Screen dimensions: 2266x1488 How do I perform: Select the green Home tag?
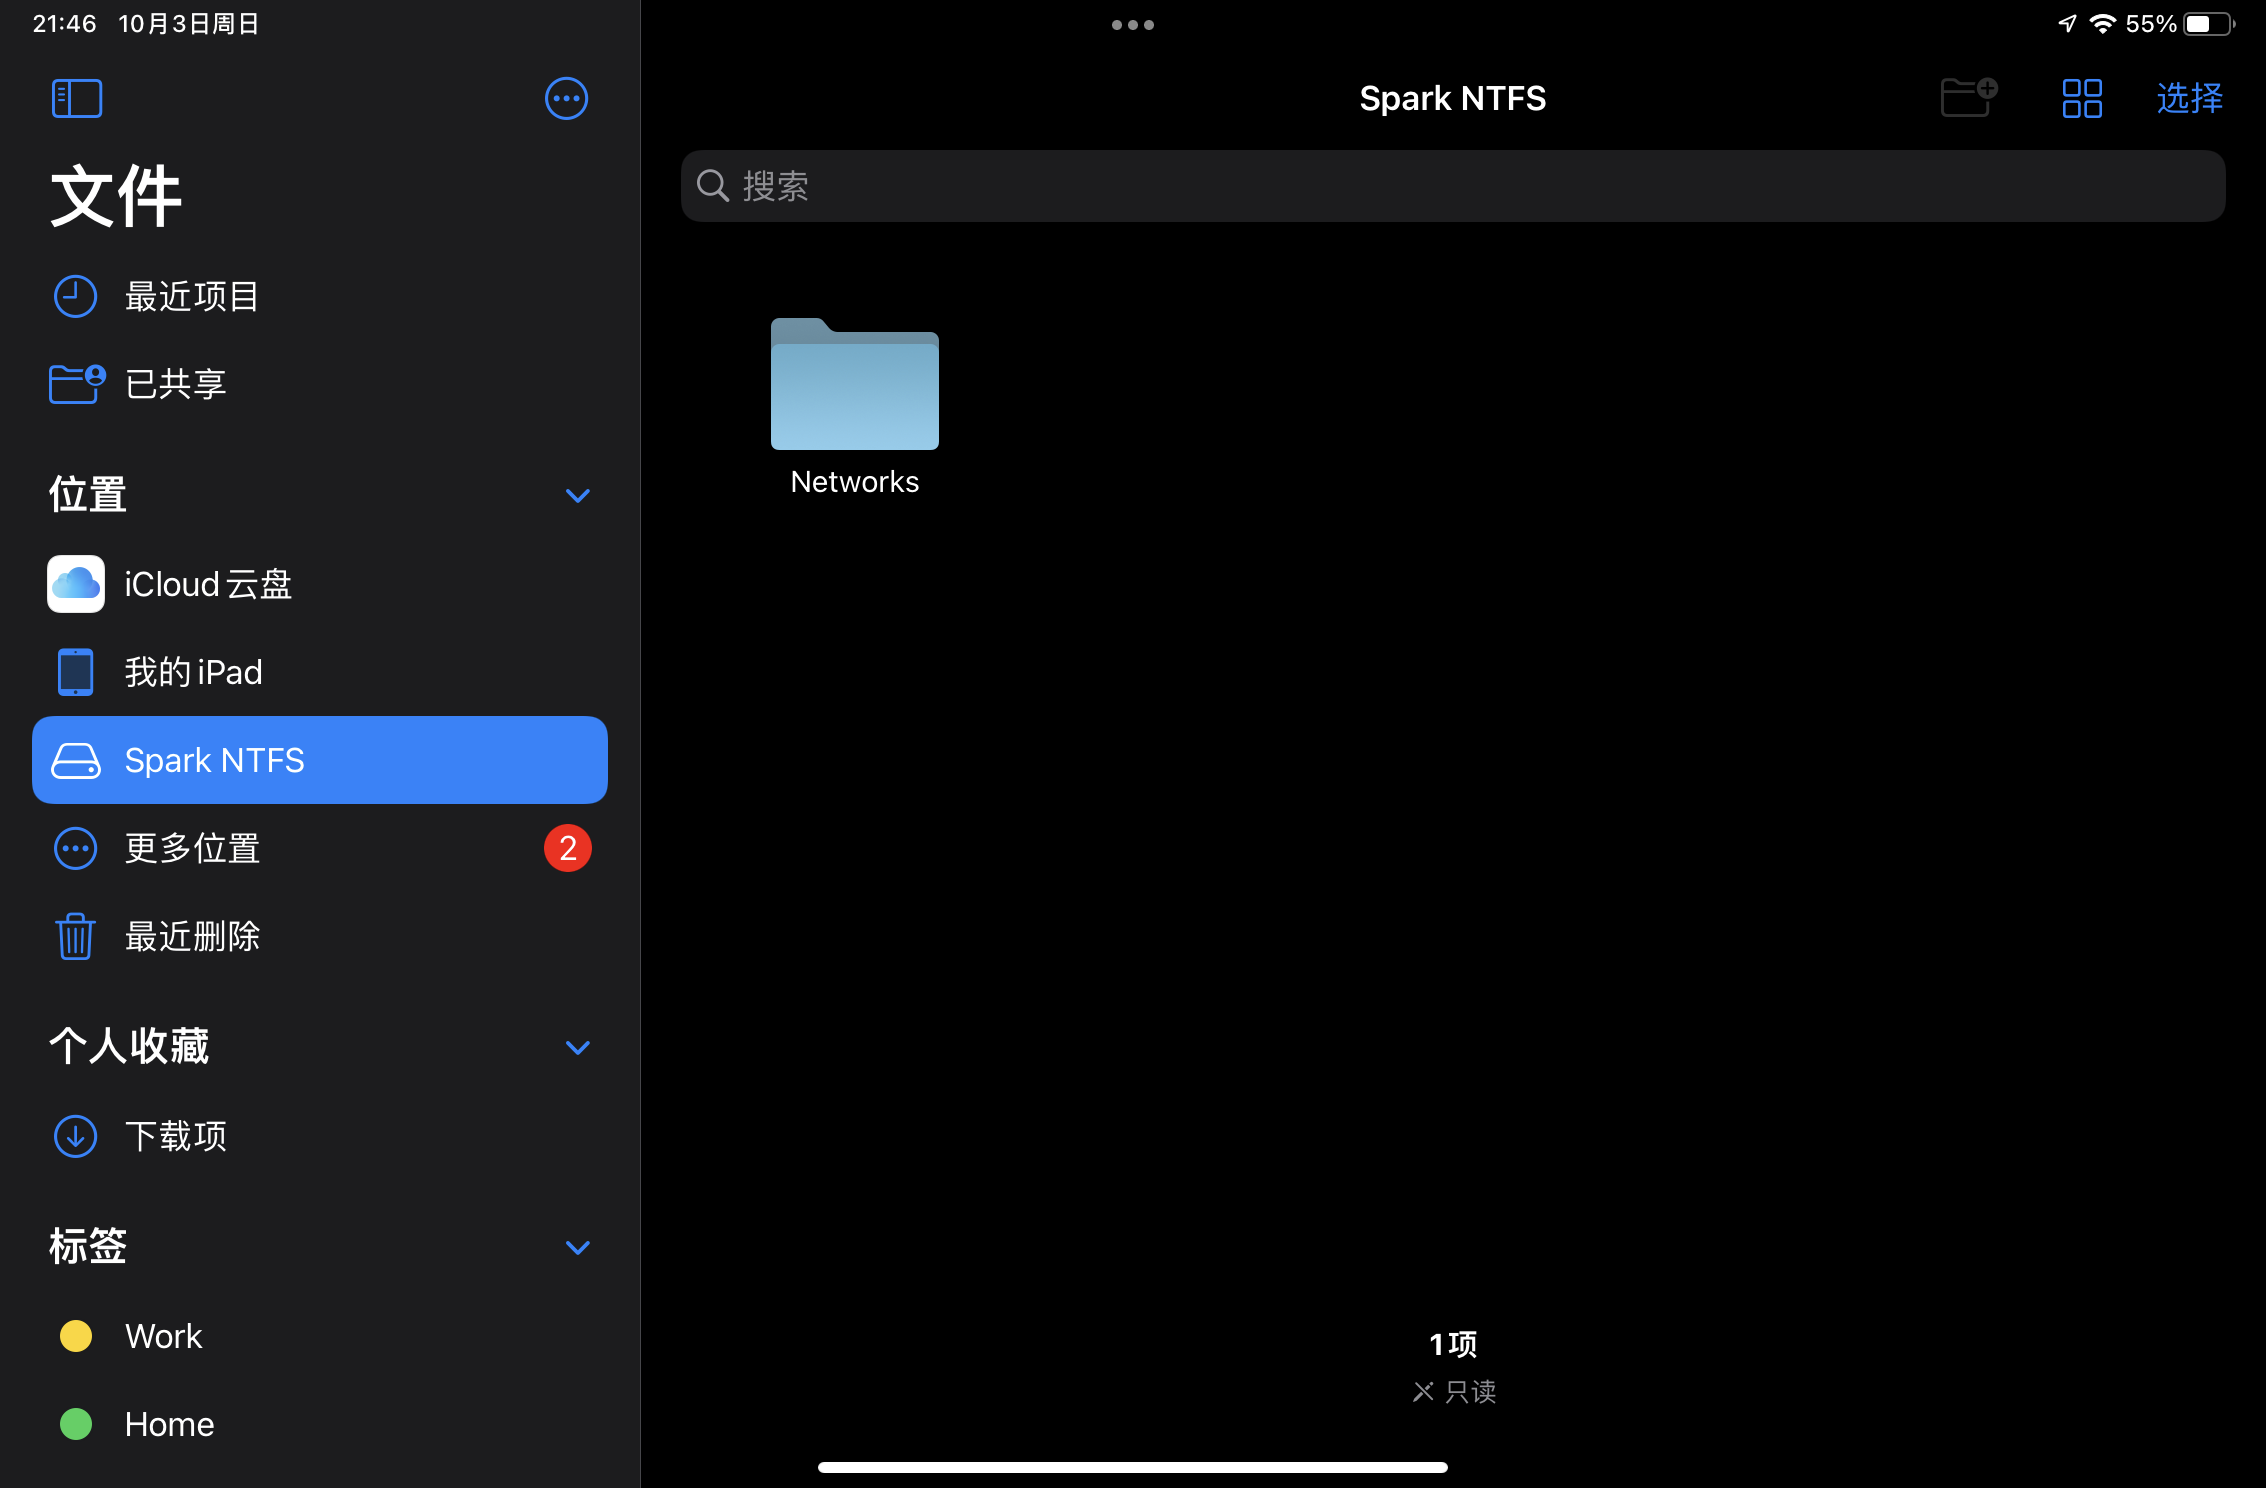168,1424
